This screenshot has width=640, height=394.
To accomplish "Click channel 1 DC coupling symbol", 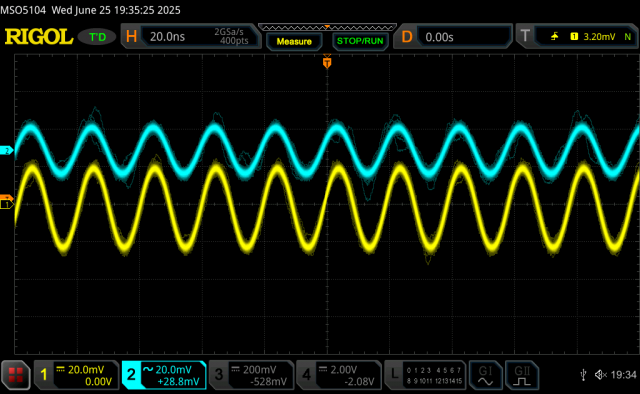I will (60, 369).
